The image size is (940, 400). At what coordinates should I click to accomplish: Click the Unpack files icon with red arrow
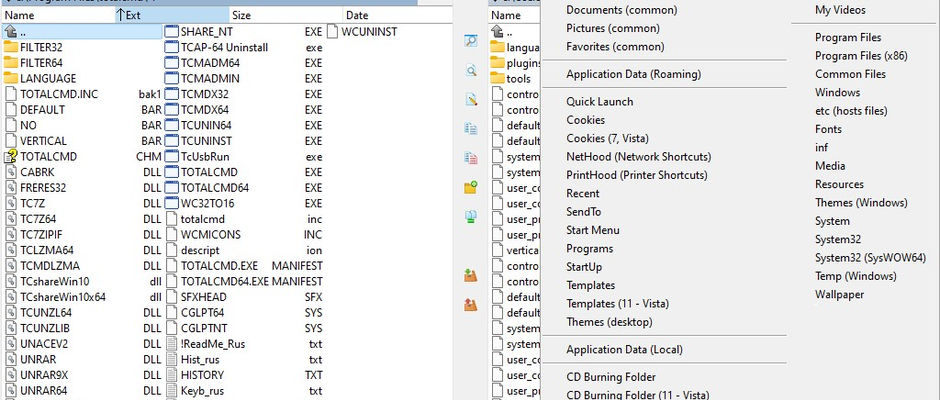coord(471,305)
